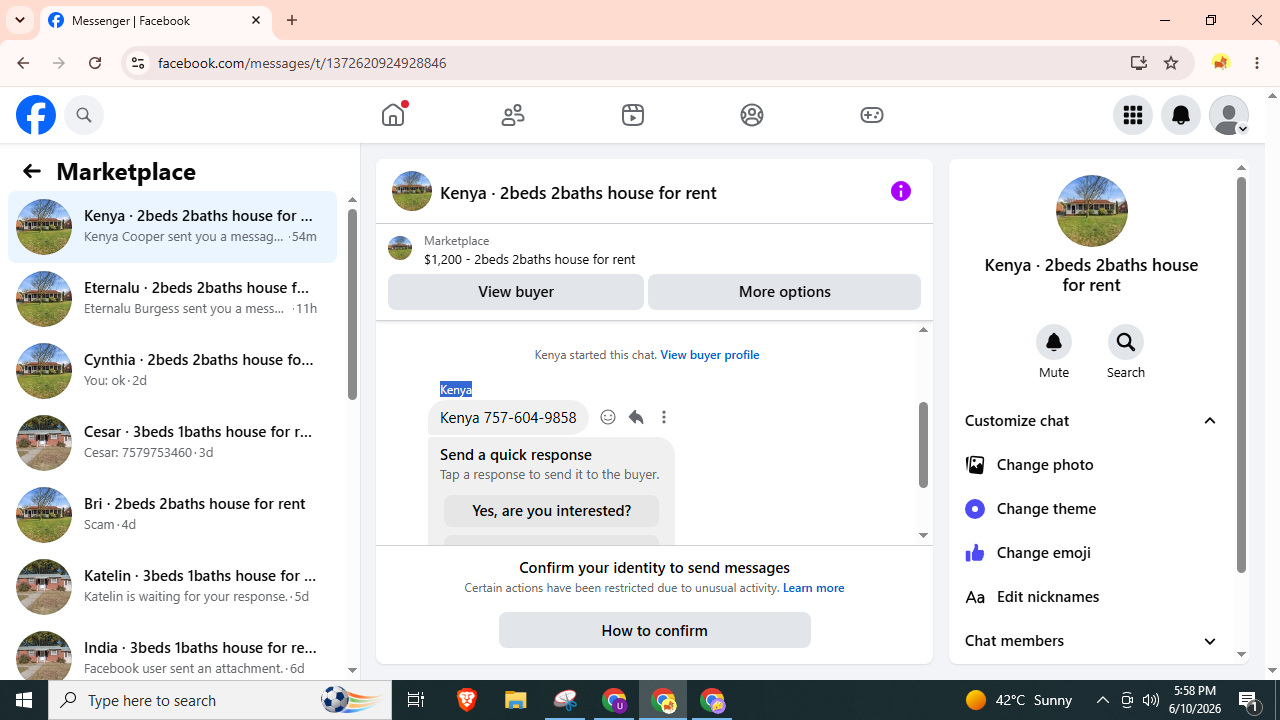Open the Learn more link
The height and width of the screenshot is (720, 1280).
coord(813,588)
